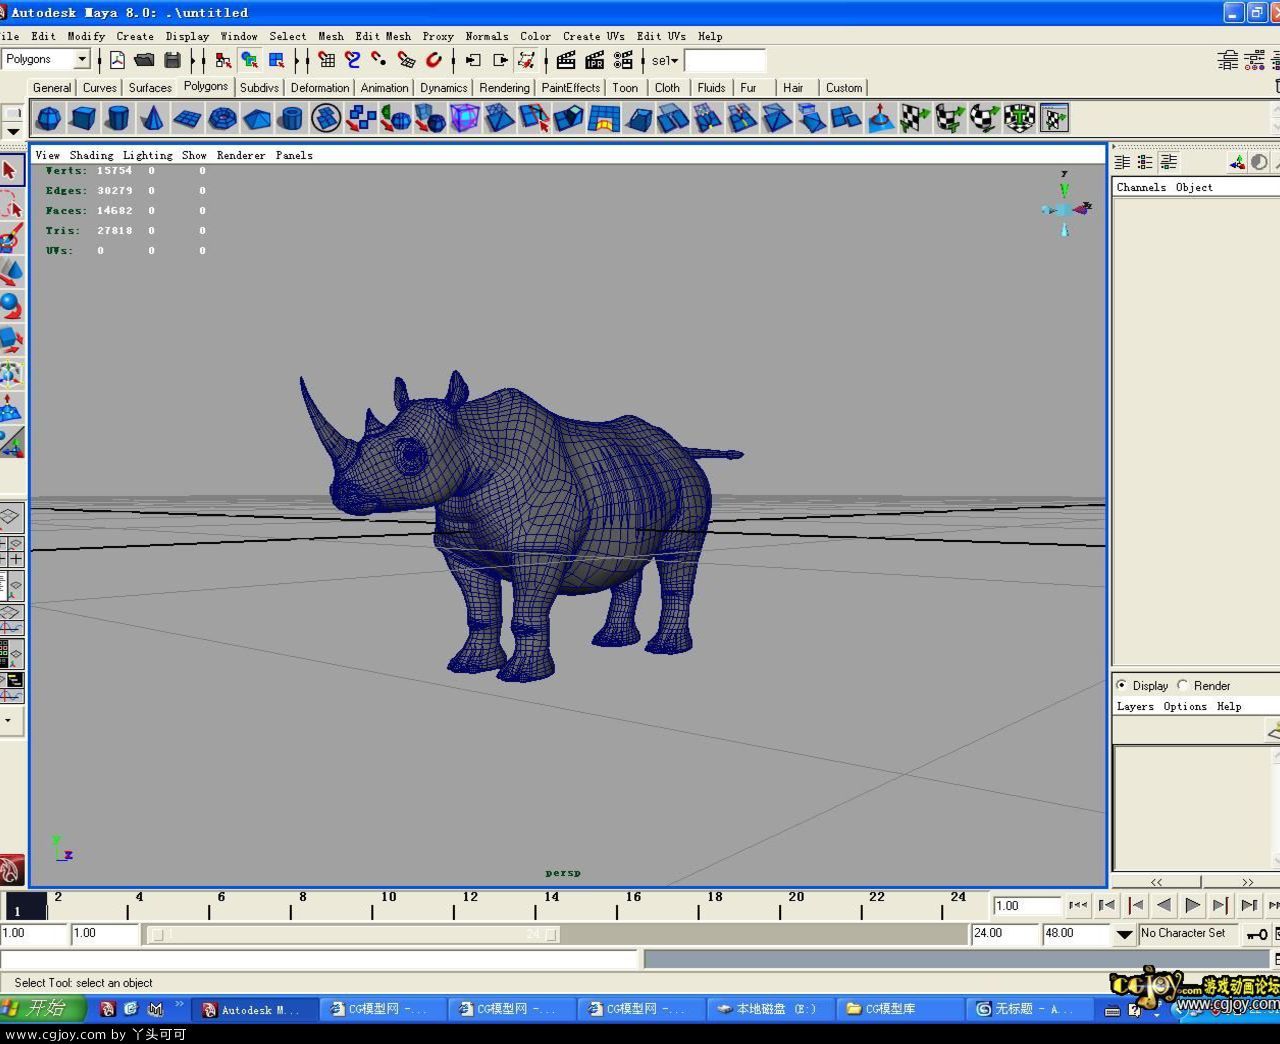Create a polygon pyramid from the shelf
Screen dimensions: 1280x1044
257,119
